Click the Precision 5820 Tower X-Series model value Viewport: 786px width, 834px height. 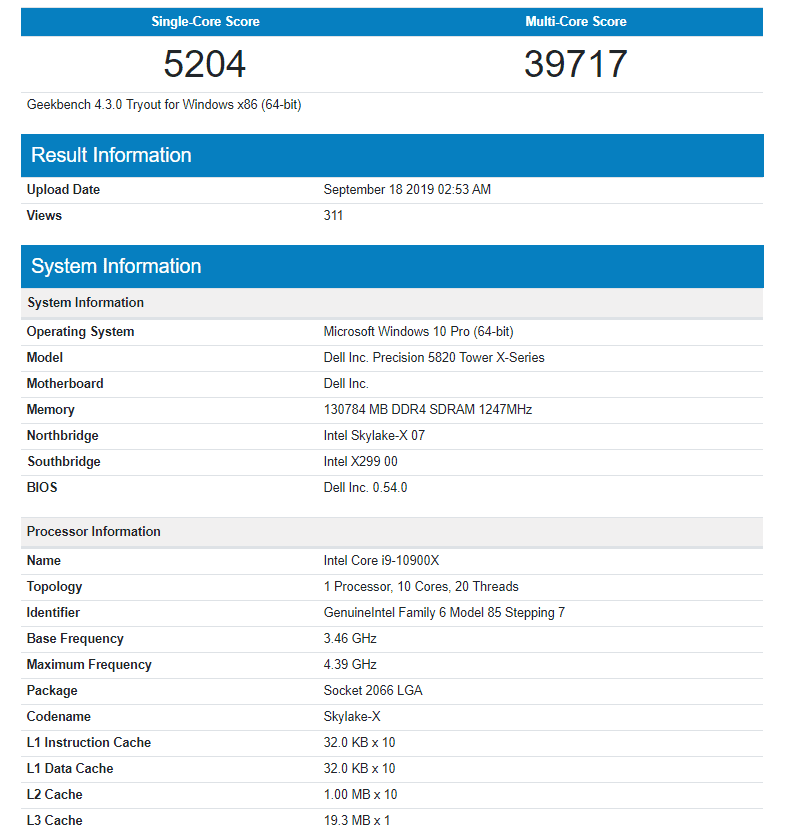(434, 358)
